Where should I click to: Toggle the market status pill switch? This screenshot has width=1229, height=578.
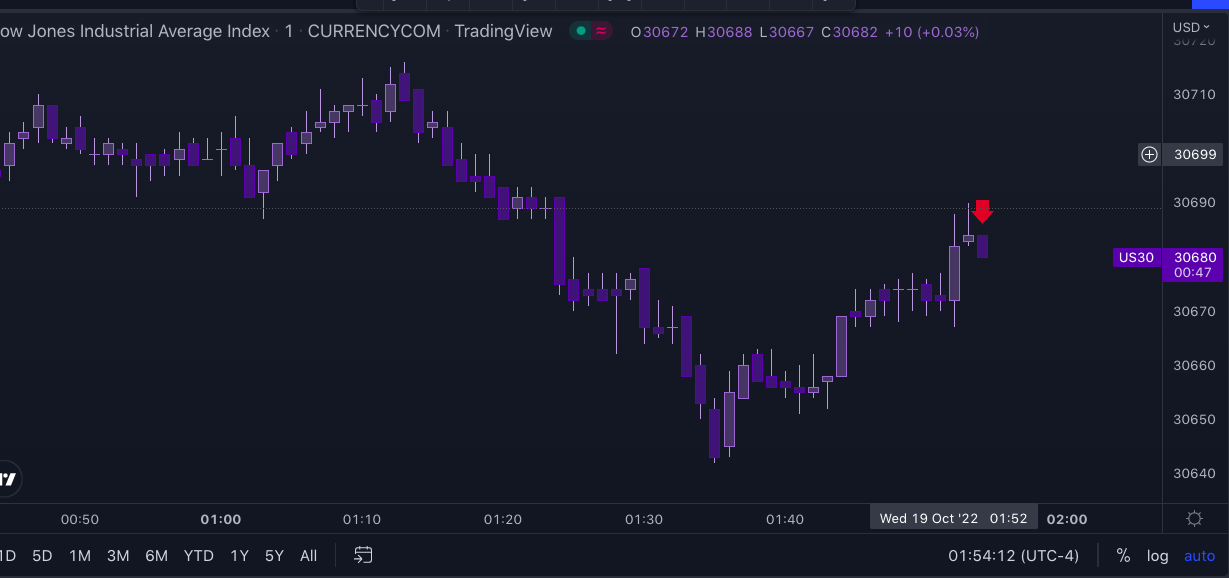[x=589, y=31]
